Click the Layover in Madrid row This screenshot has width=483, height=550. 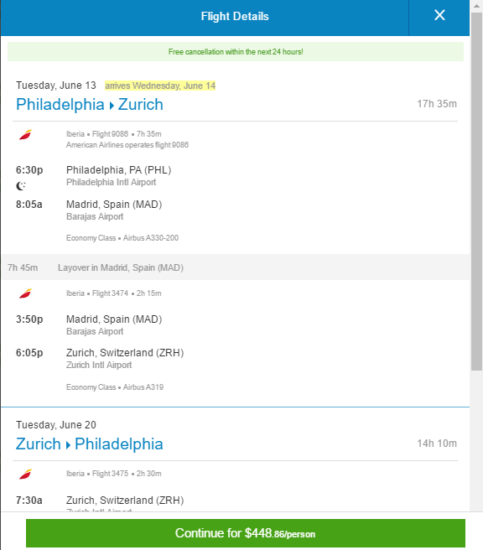click(236, 268)
